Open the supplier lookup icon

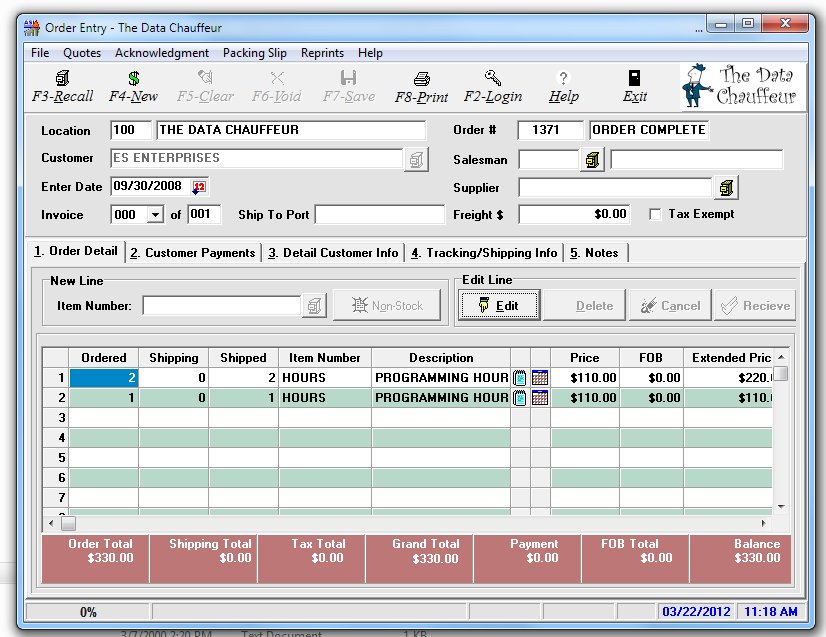726,188
